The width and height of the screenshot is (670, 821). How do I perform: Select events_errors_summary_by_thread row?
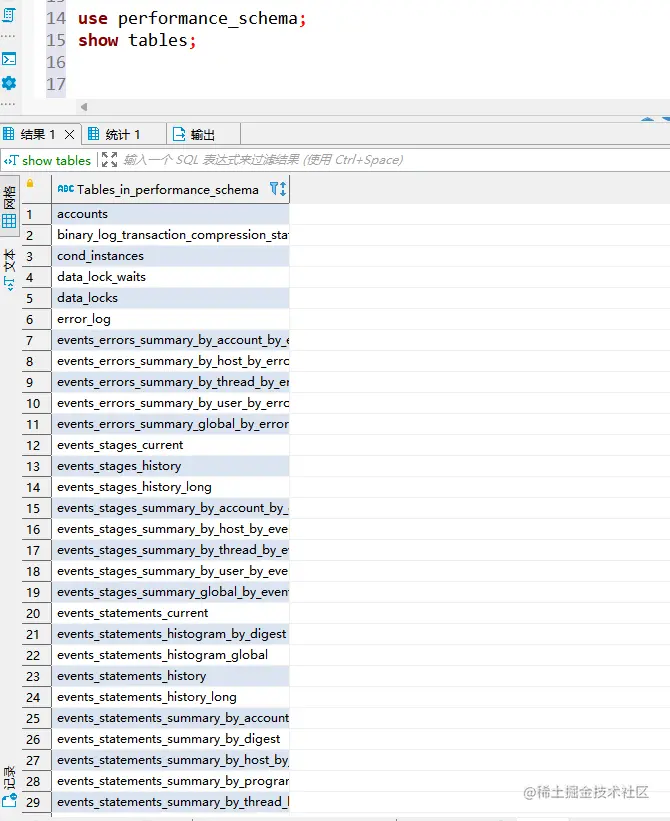click(x=170, y=382)
